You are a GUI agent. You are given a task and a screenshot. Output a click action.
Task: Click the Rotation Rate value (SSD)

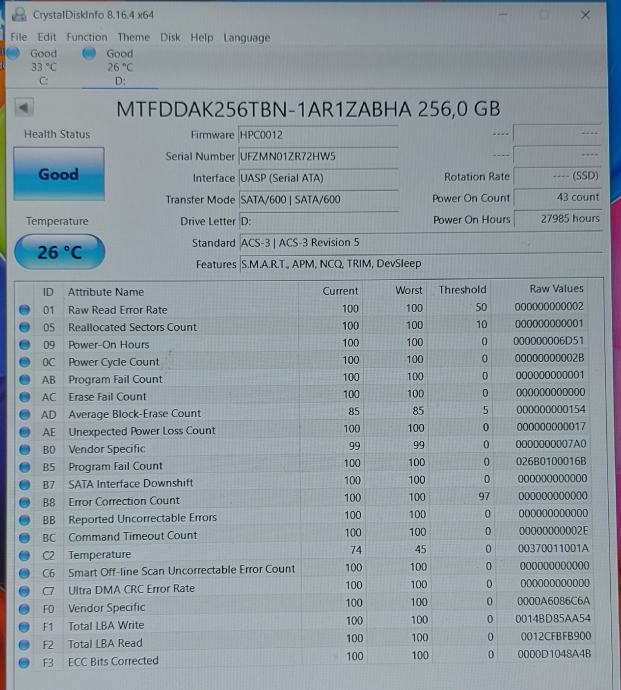click(557, 176)
